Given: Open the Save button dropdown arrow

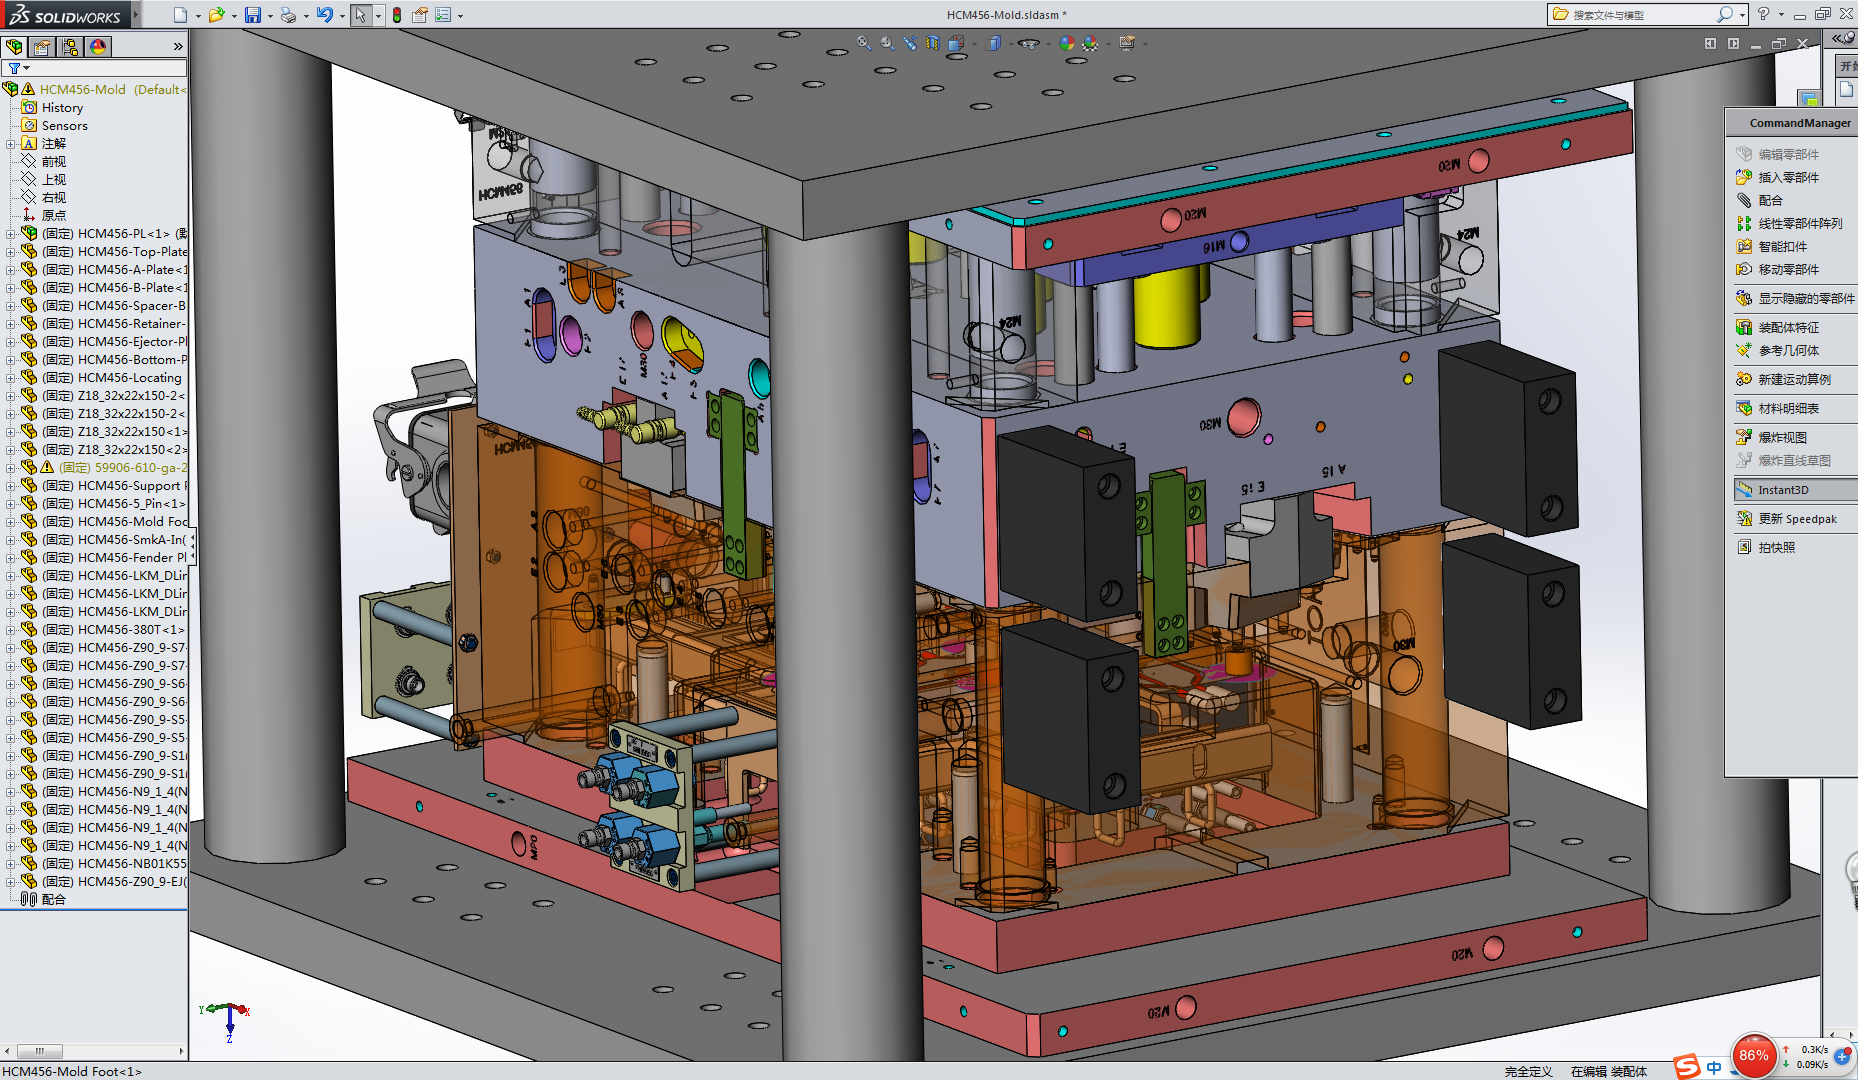Looking at the screenshot, I should pyautogui.click(x=268, y=14).
